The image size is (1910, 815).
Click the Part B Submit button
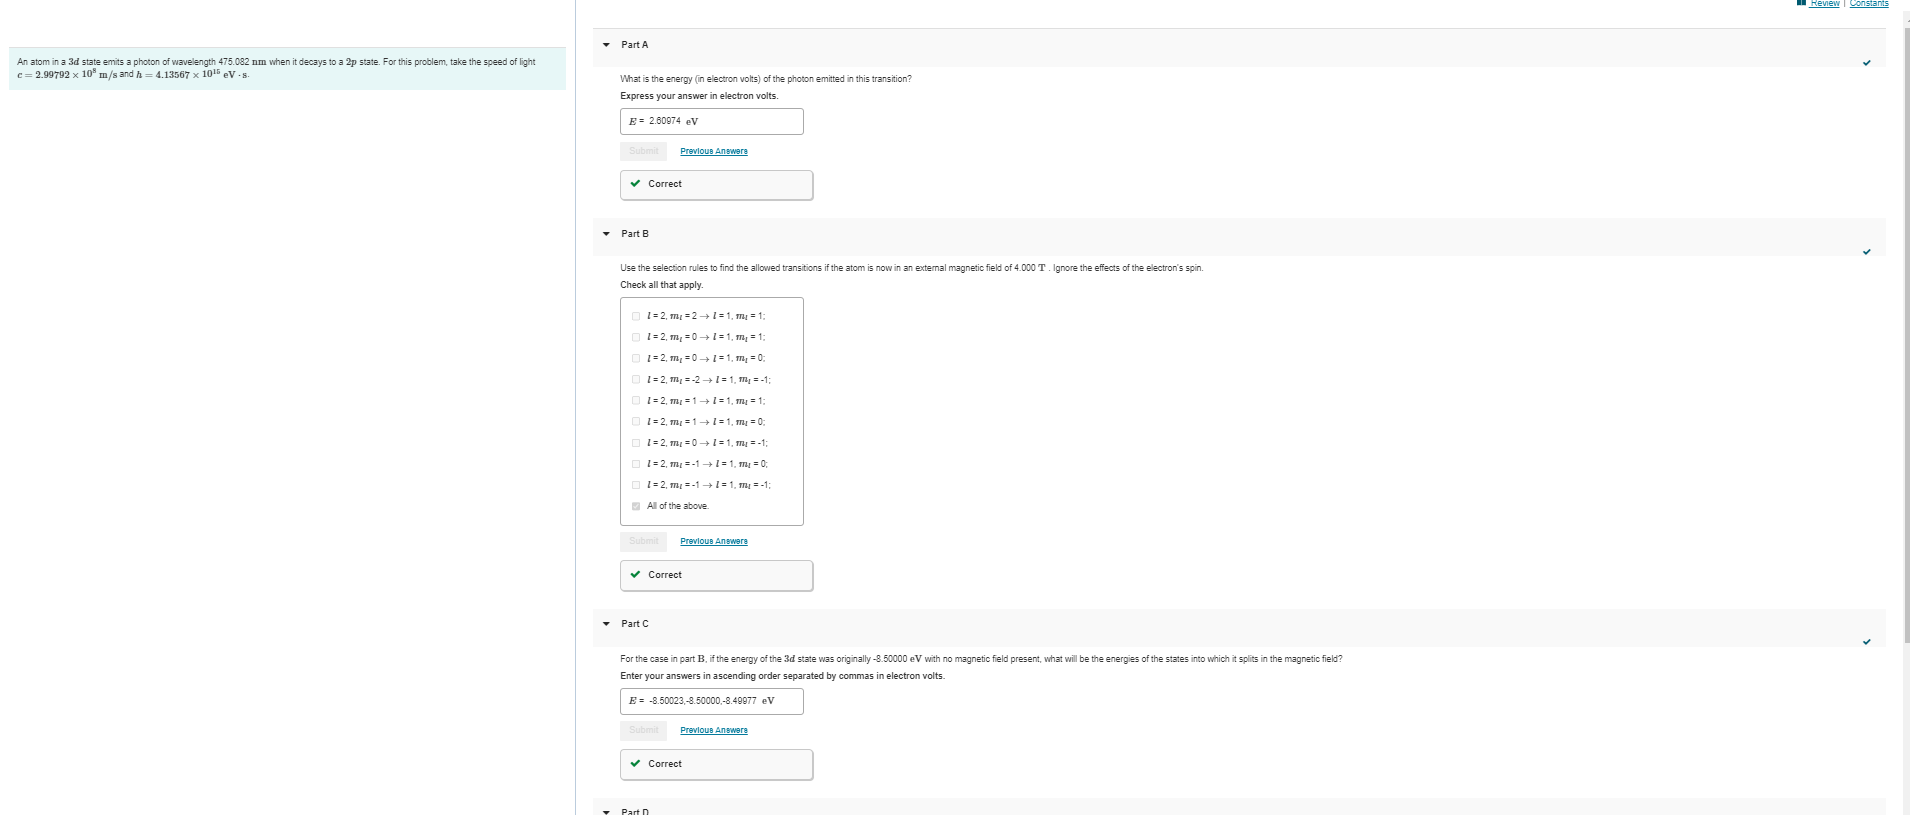click(644, 541)
